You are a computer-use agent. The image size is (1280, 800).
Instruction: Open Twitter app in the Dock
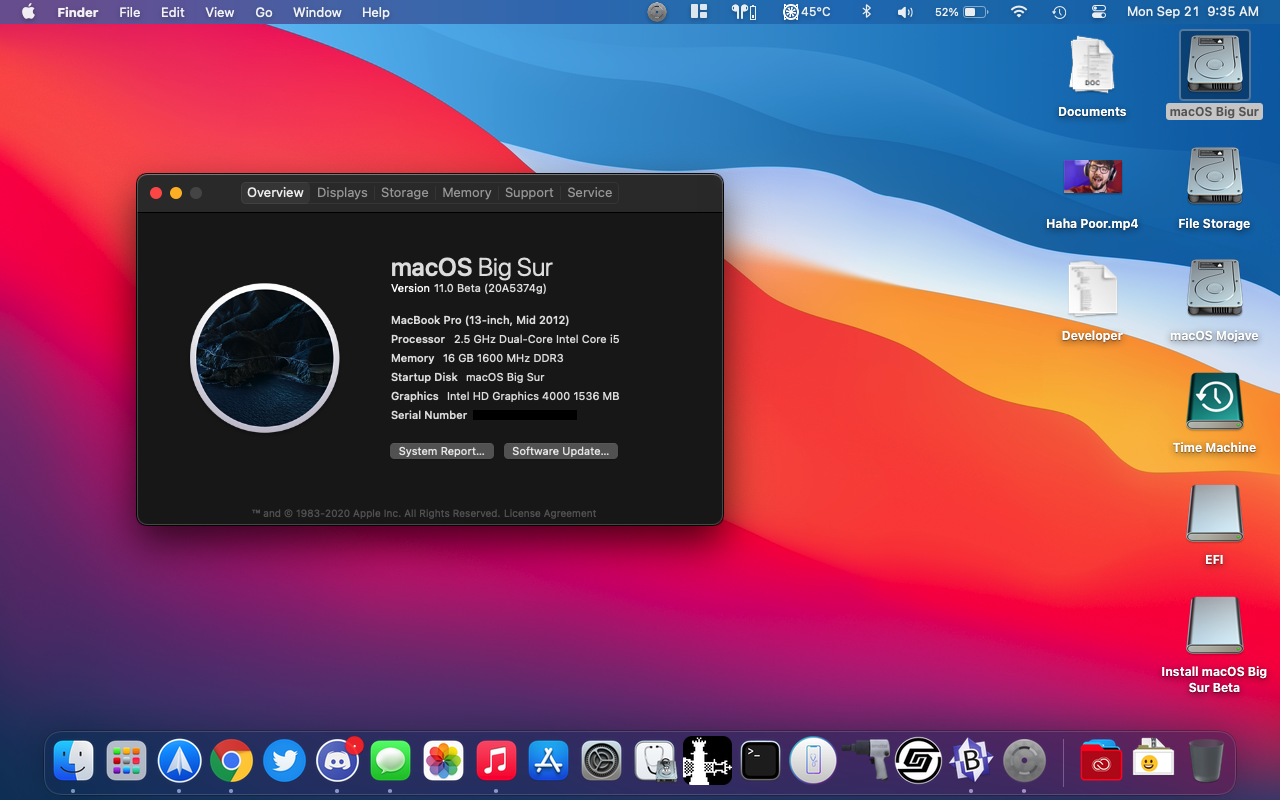[x=284, y=761]
